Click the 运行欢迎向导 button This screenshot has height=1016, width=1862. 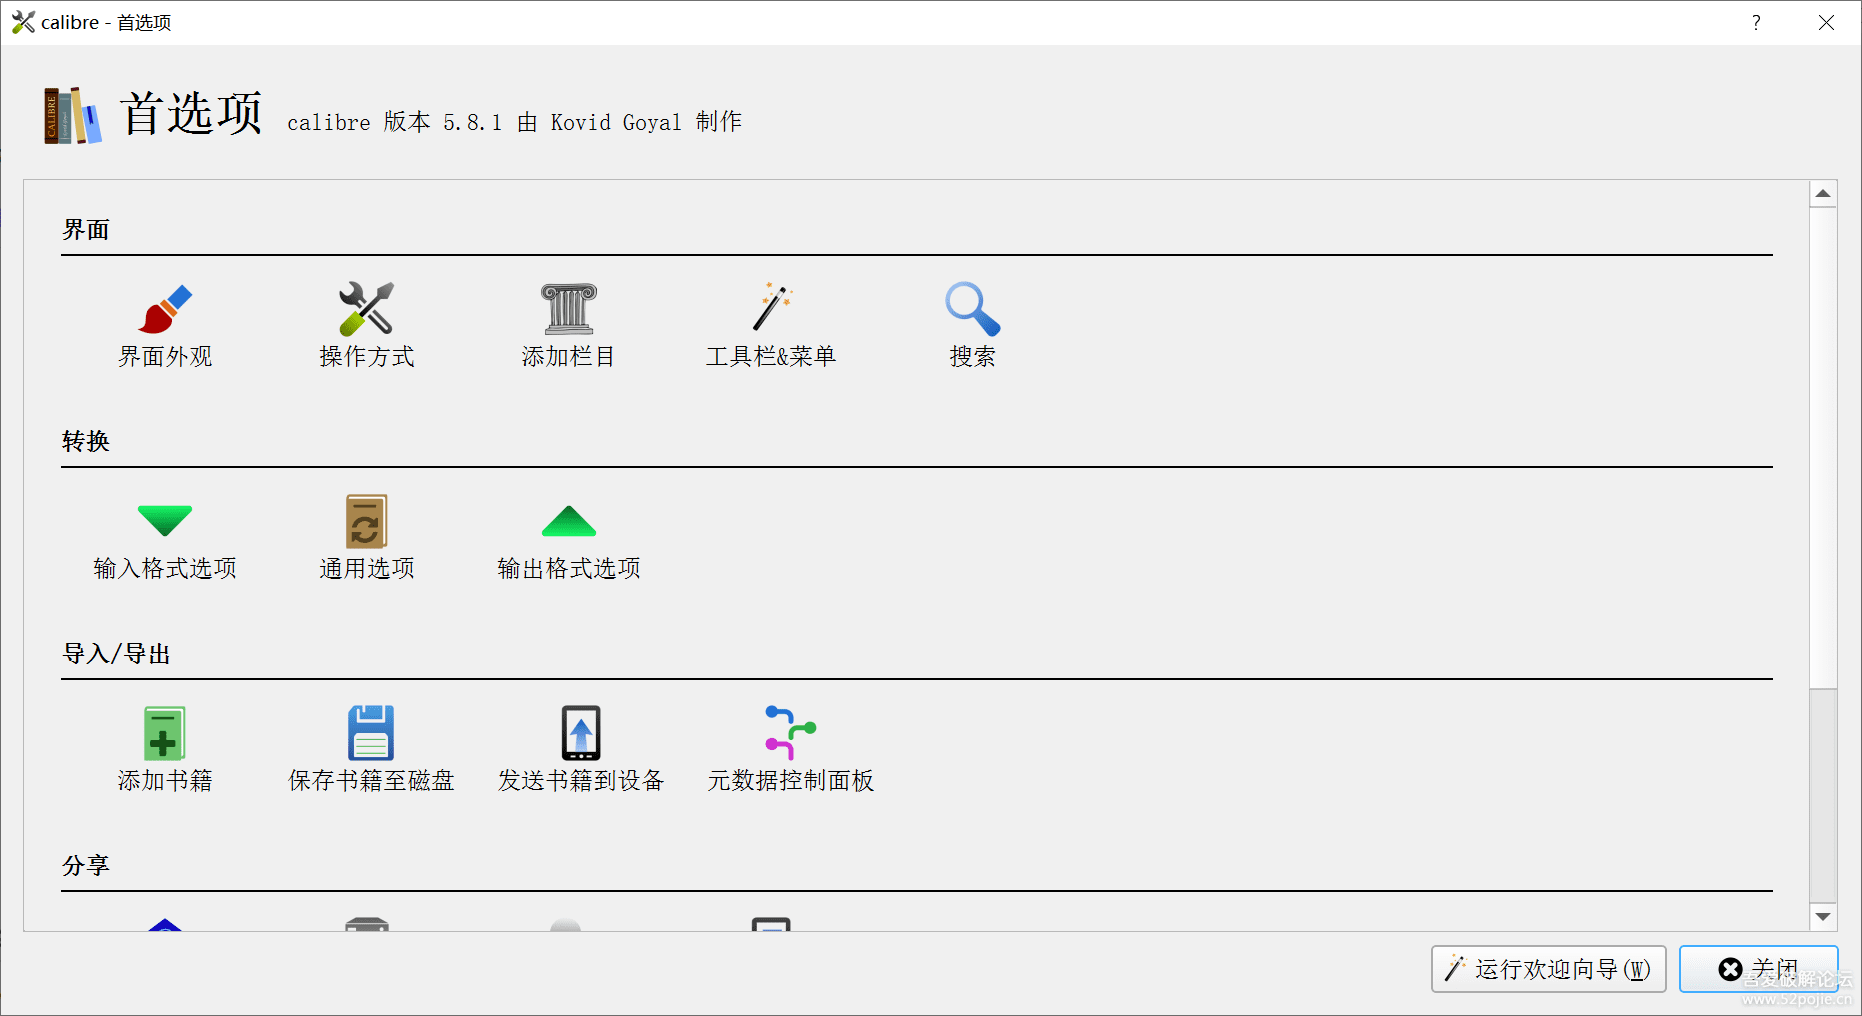[1548, 969]
